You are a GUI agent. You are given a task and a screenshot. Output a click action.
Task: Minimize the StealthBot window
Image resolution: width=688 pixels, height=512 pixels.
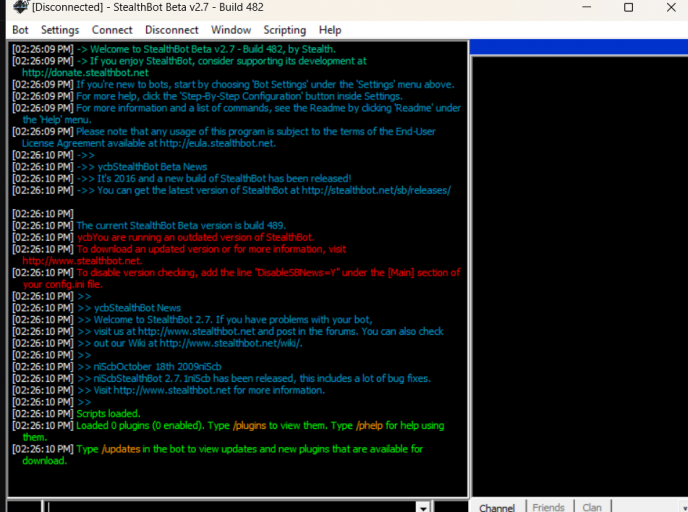click(x=587, y=7)
